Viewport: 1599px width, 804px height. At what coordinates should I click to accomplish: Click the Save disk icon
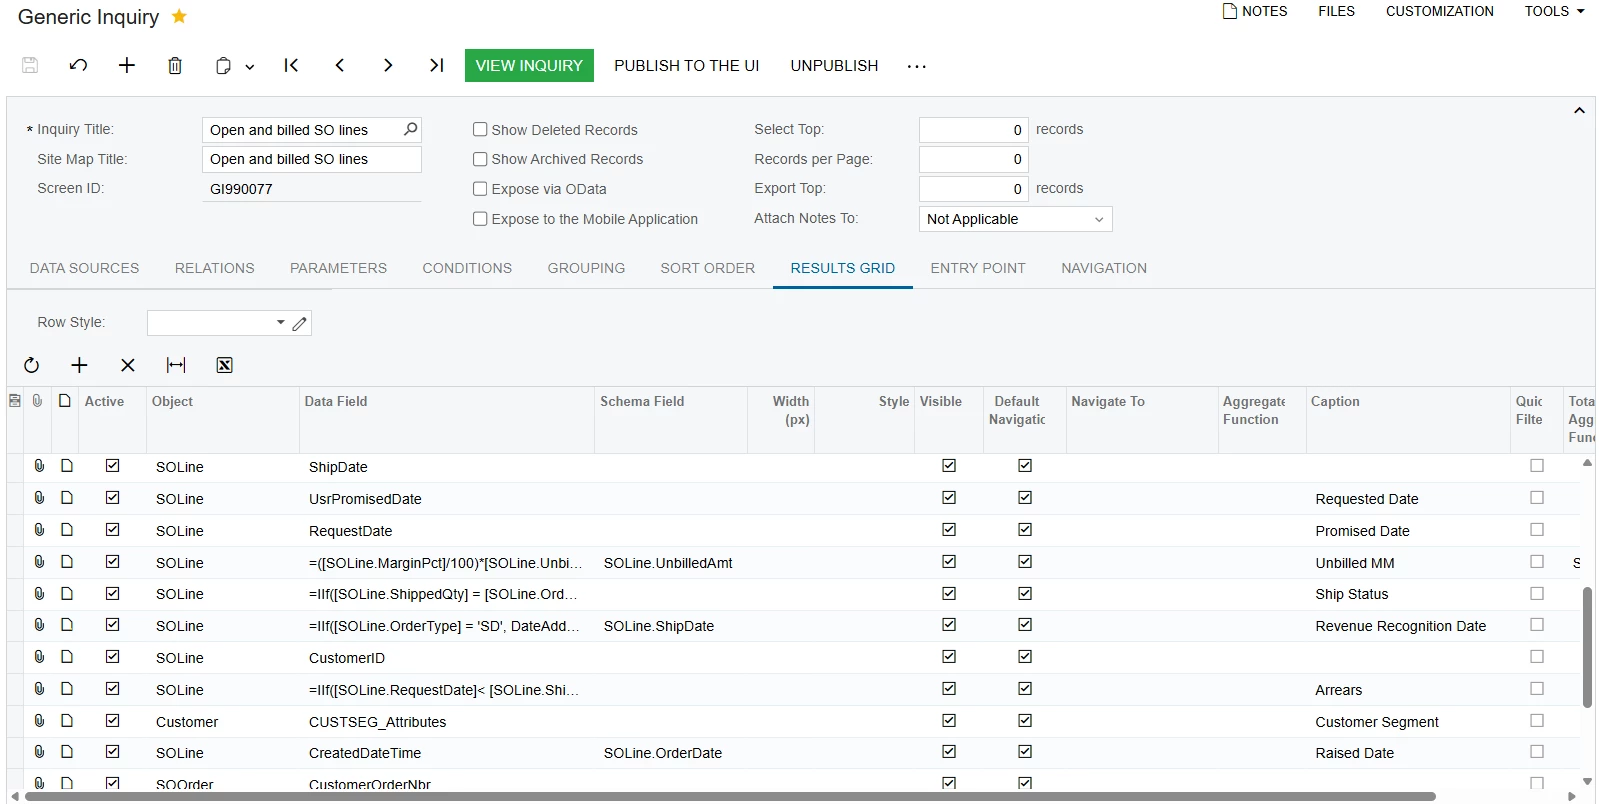click(x=30, y=65)
